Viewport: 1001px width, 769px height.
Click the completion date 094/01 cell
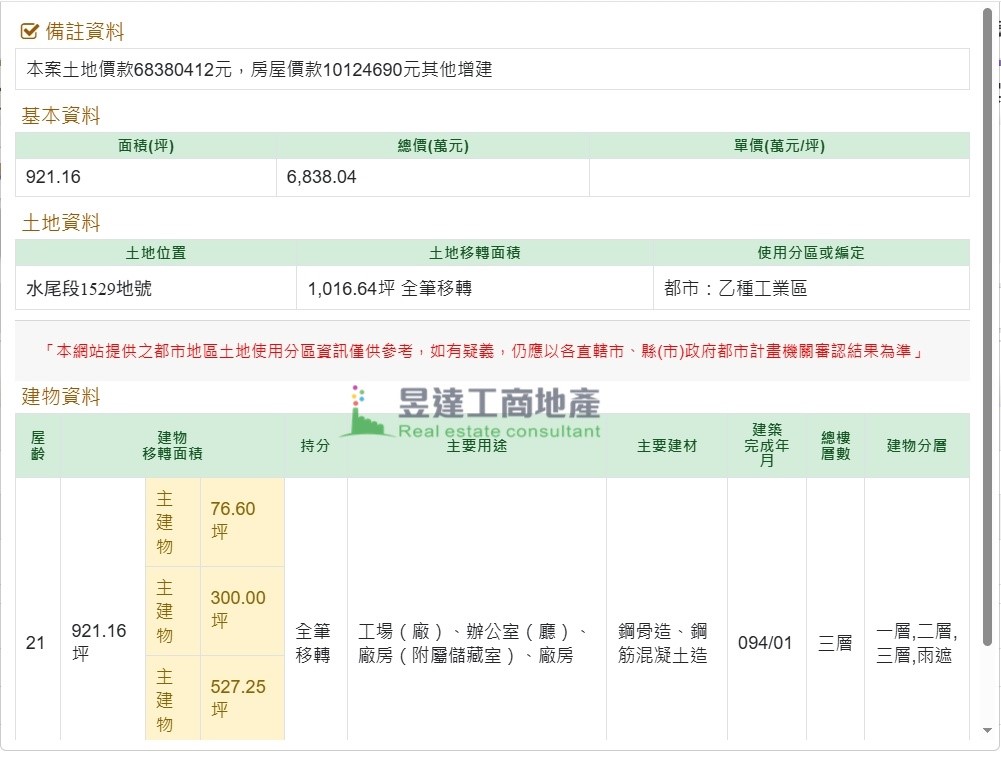coord(765,643)
